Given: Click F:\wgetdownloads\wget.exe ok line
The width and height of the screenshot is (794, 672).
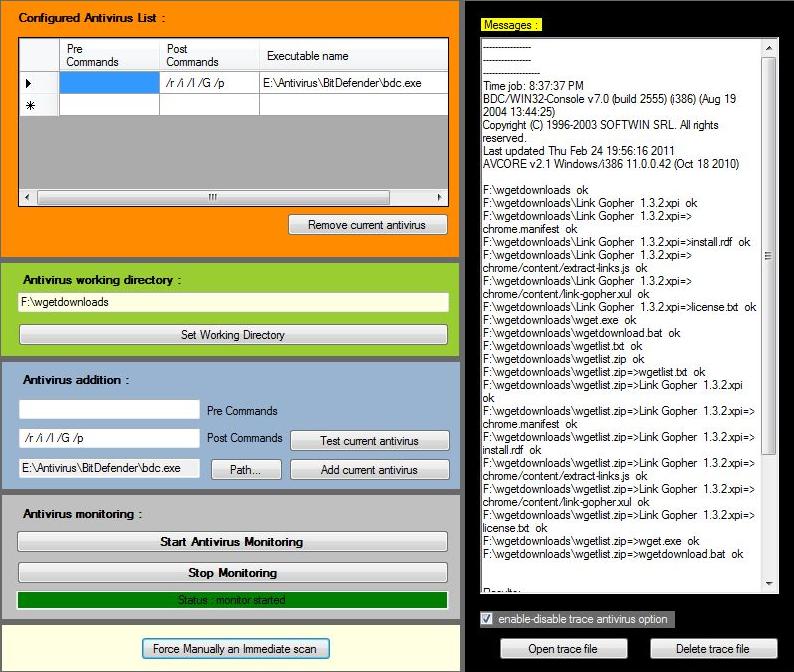Looking at the screenshot, I should click(x=560, y=320).
